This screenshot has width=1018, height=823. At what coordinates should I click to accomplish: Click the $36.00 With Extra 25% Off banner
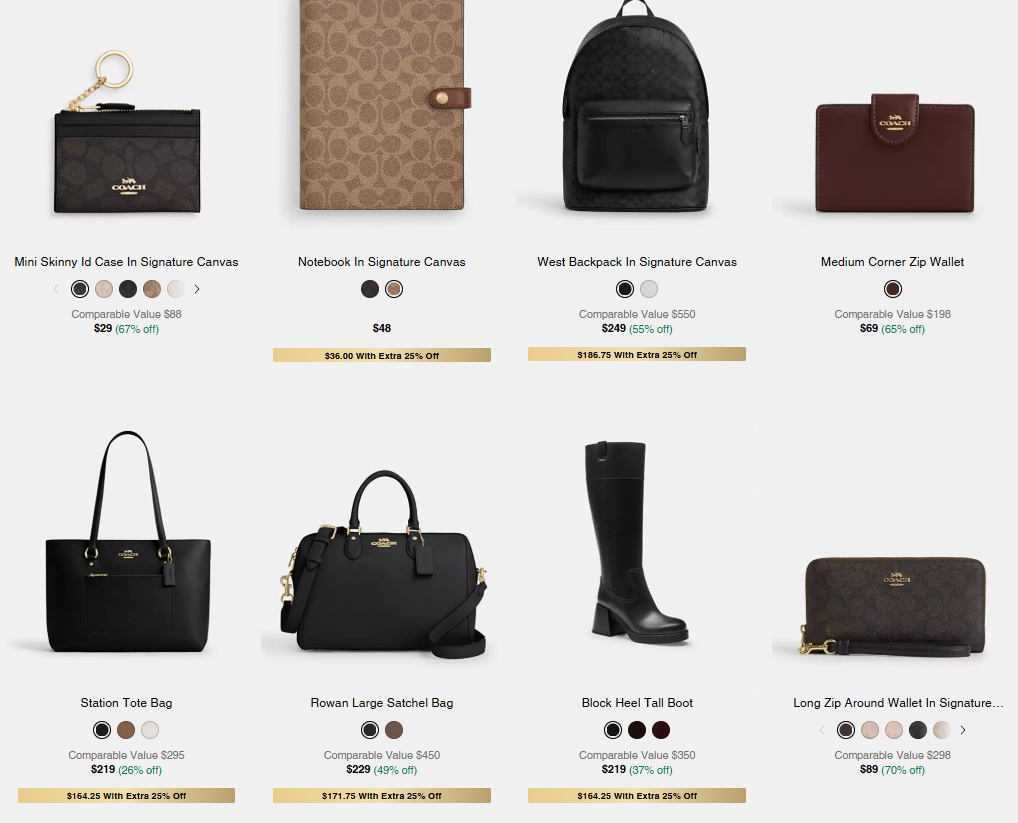[x=382, y=355]
